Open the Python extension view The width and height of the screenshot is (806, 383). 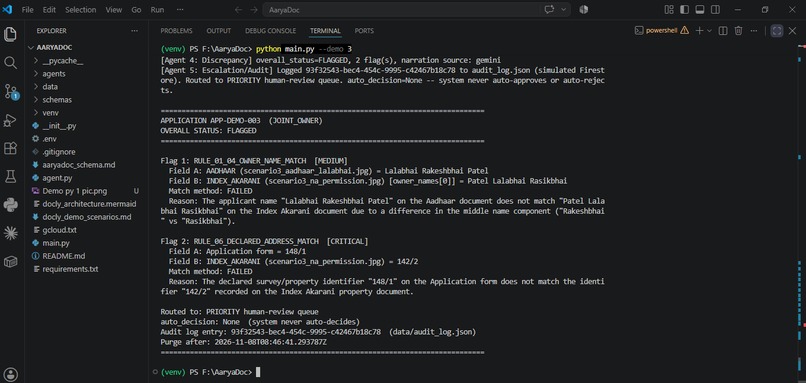click(x=10, y=205)
